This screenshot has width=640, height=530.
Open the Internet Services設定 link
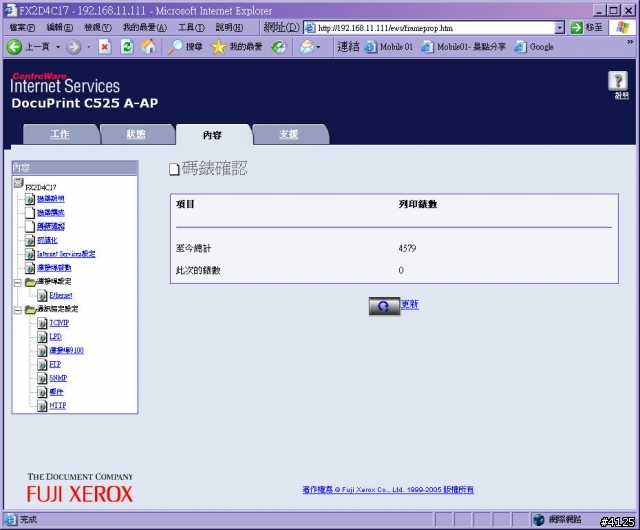66,254
